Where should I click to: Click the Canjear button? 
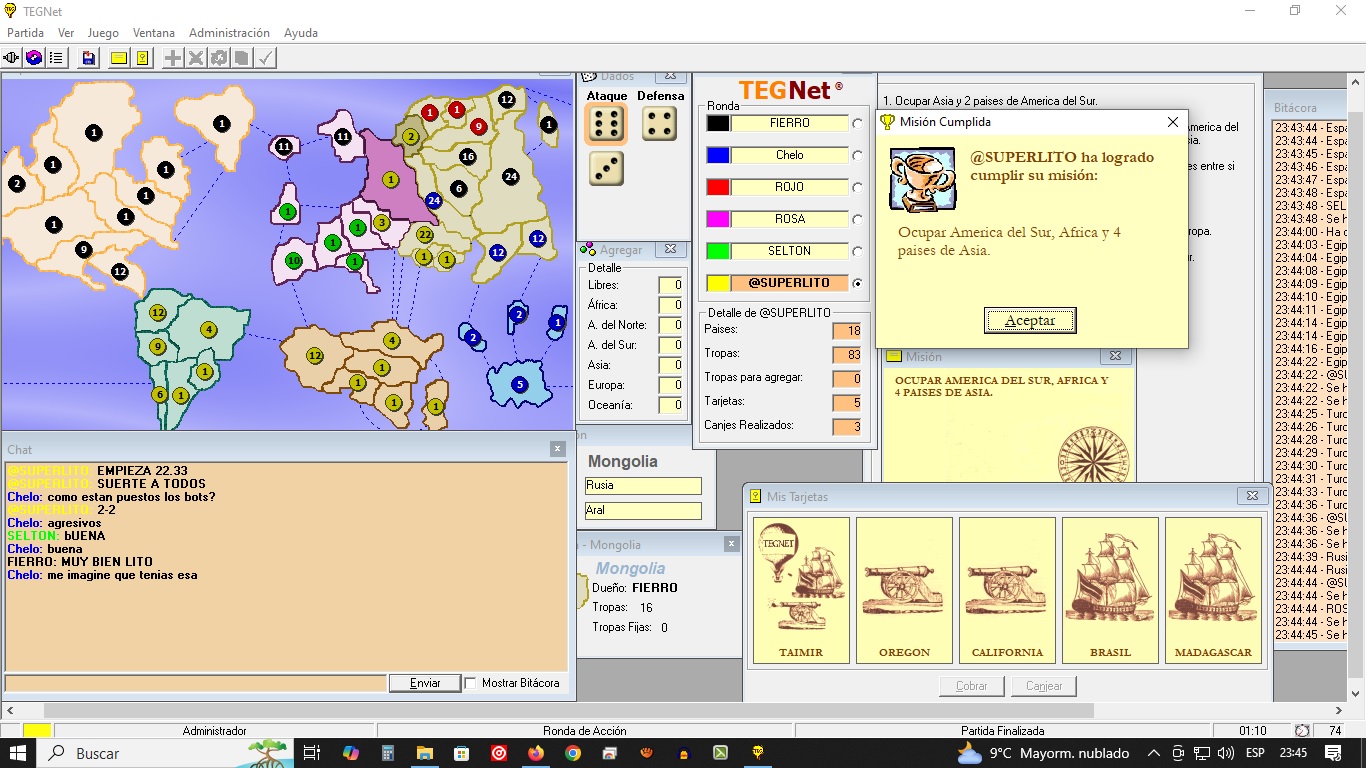(1044, 686)
